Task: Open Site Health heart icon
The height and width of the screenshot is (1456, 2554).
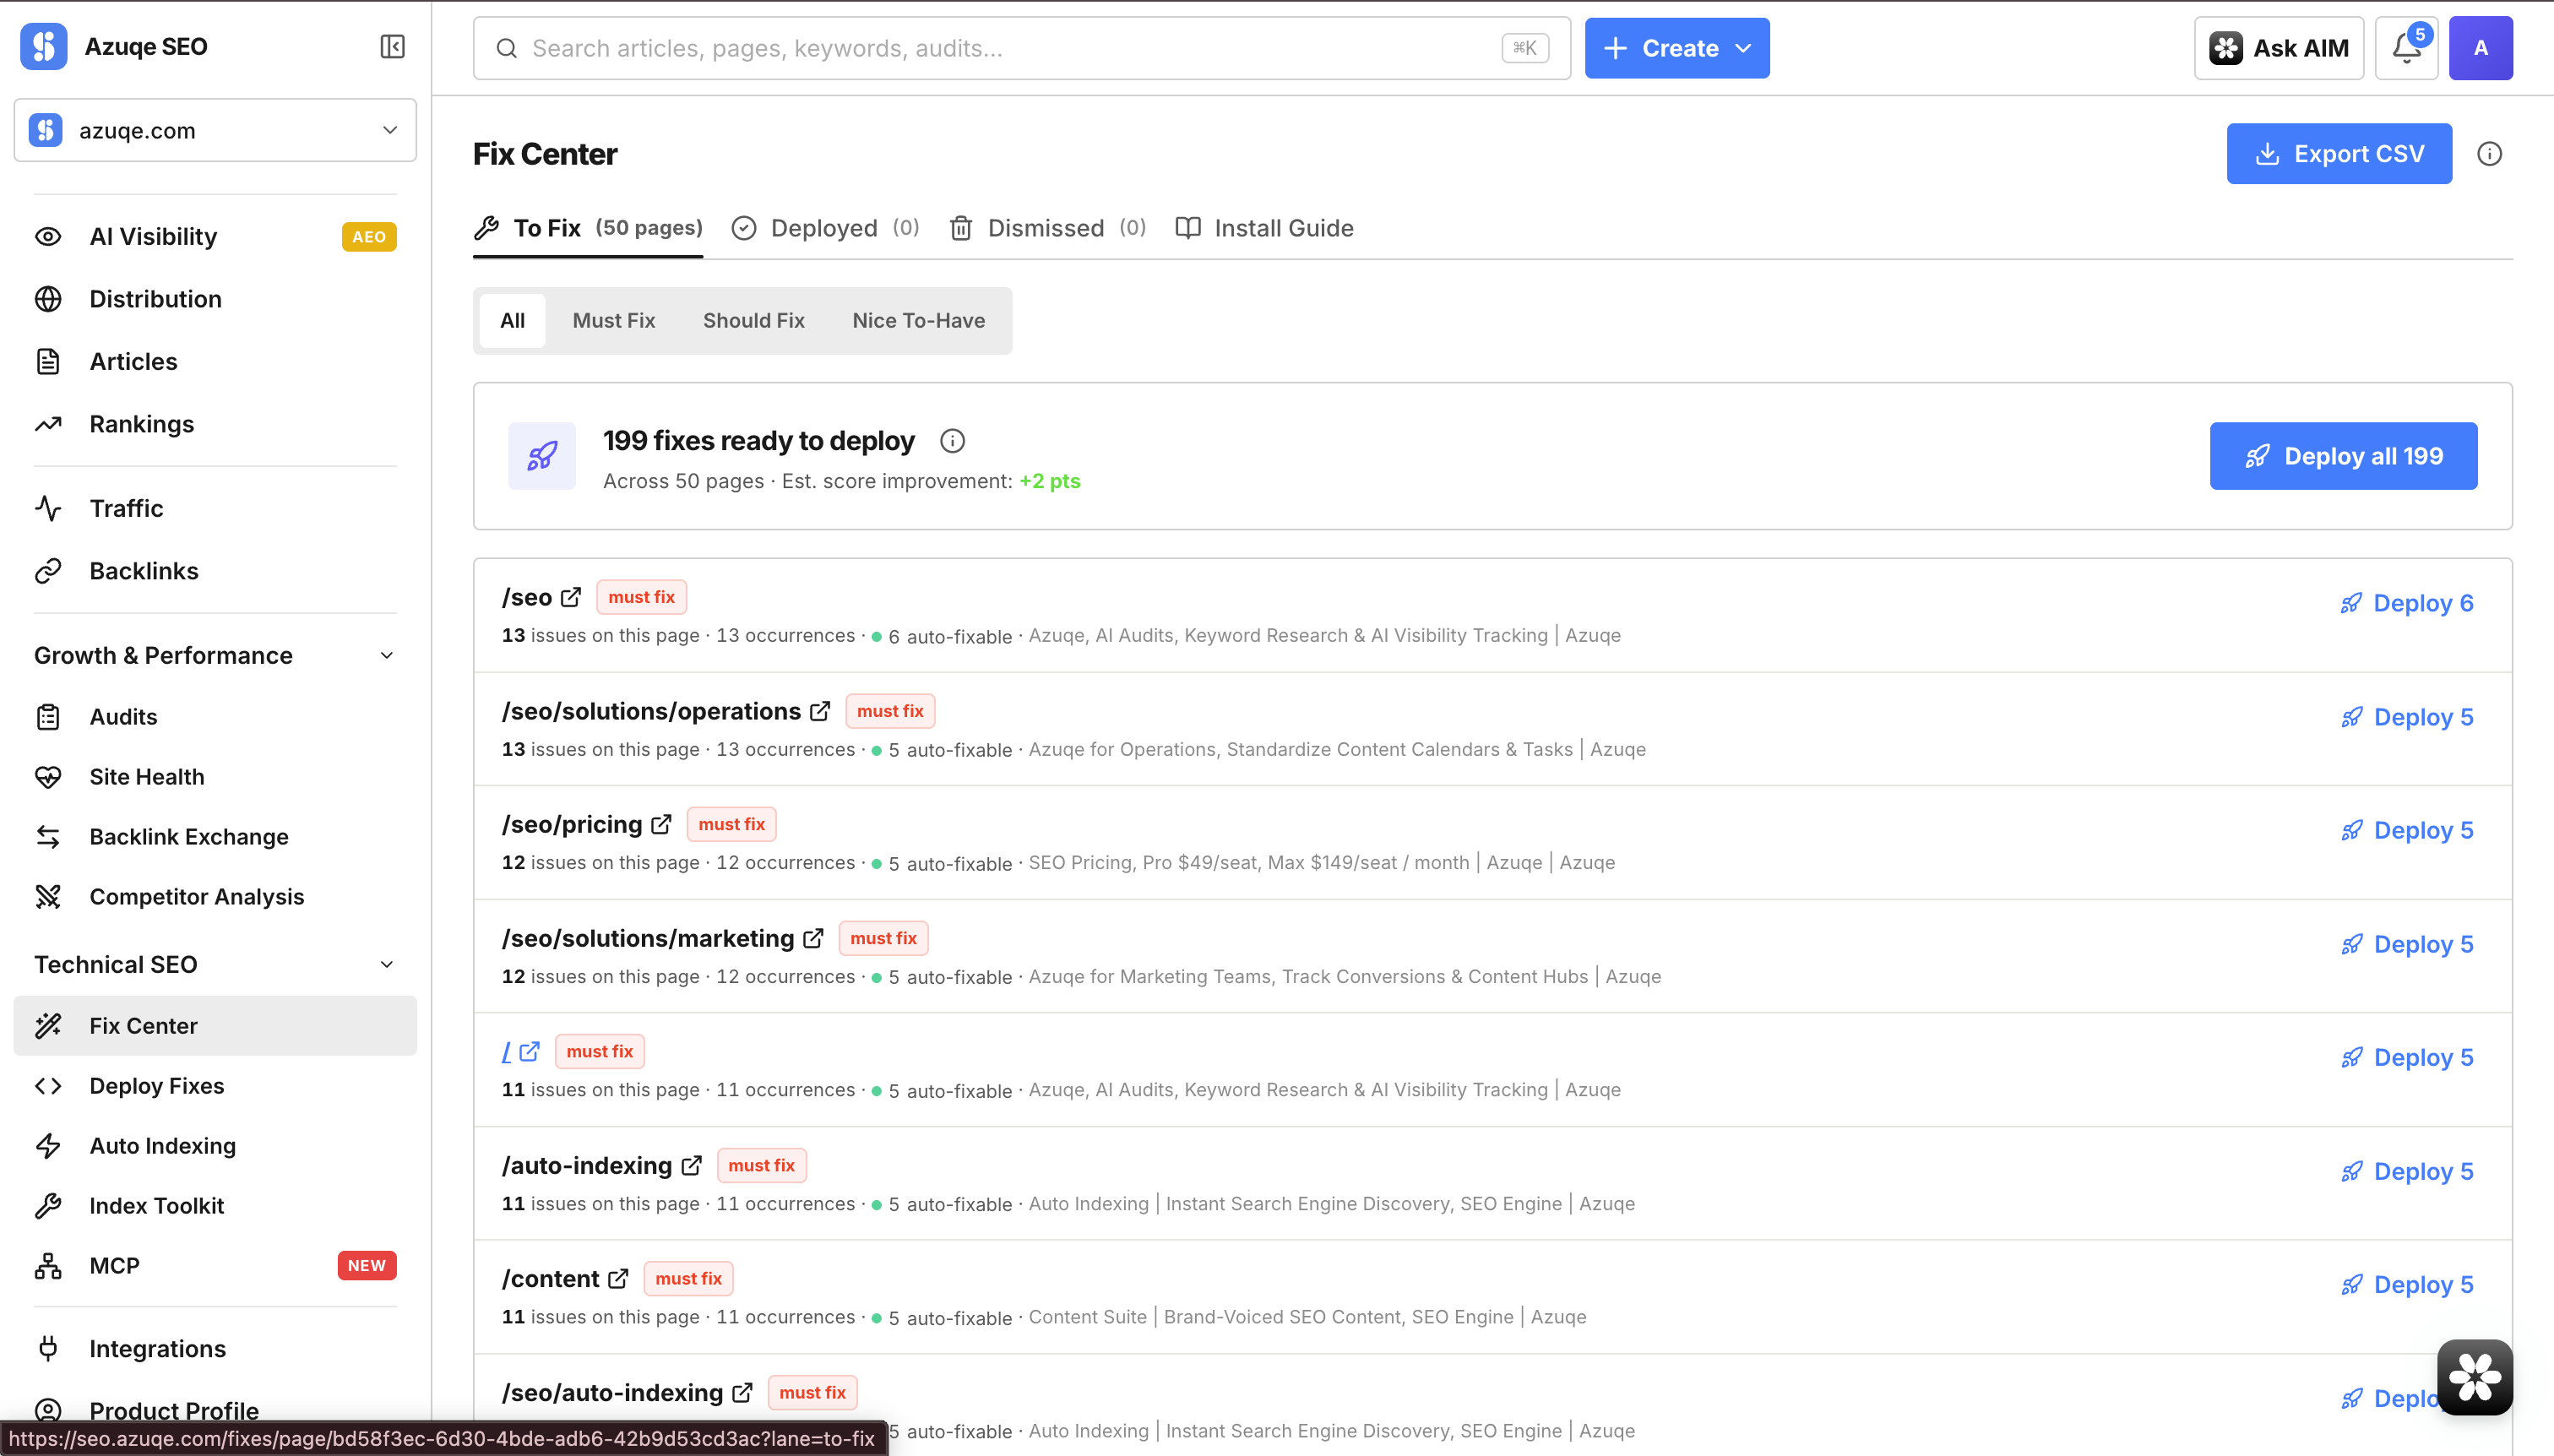Action: tap(48, 777)
